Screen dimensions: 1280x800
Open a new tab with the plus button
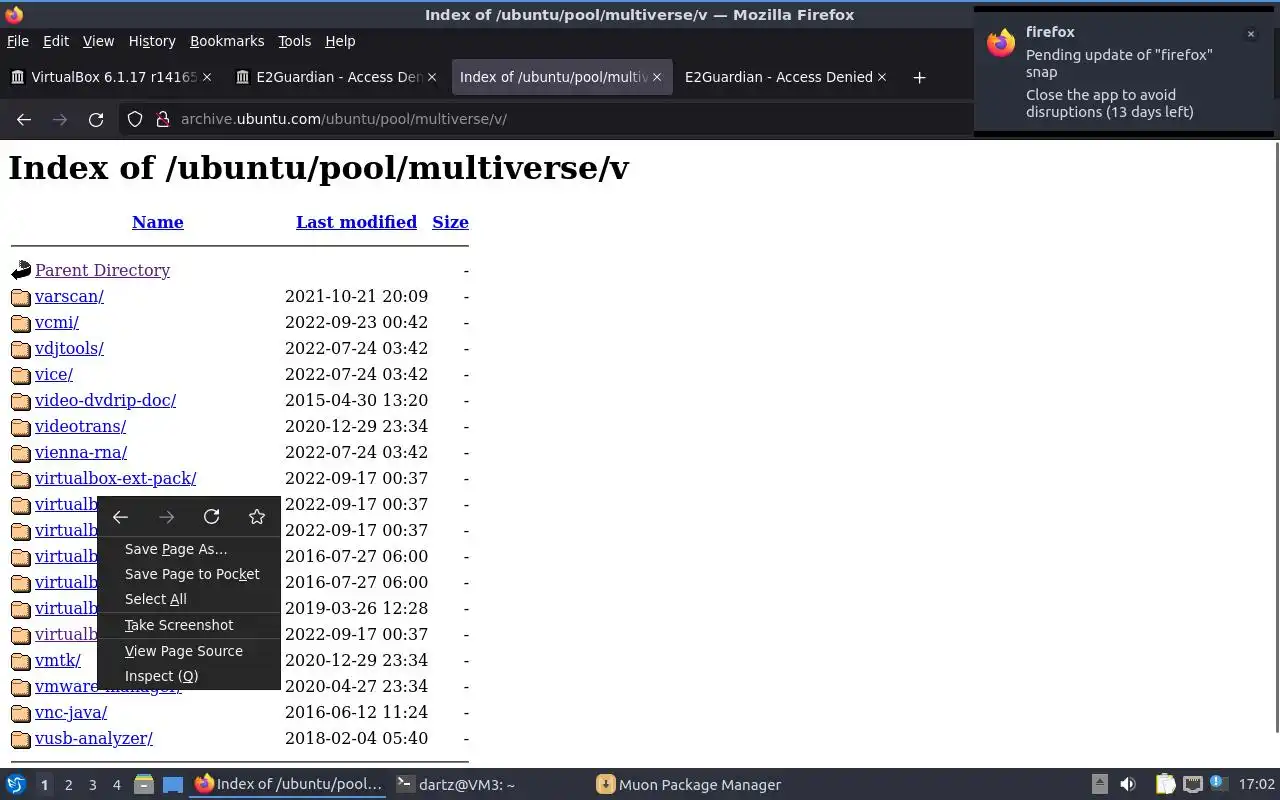pos(919,77)
